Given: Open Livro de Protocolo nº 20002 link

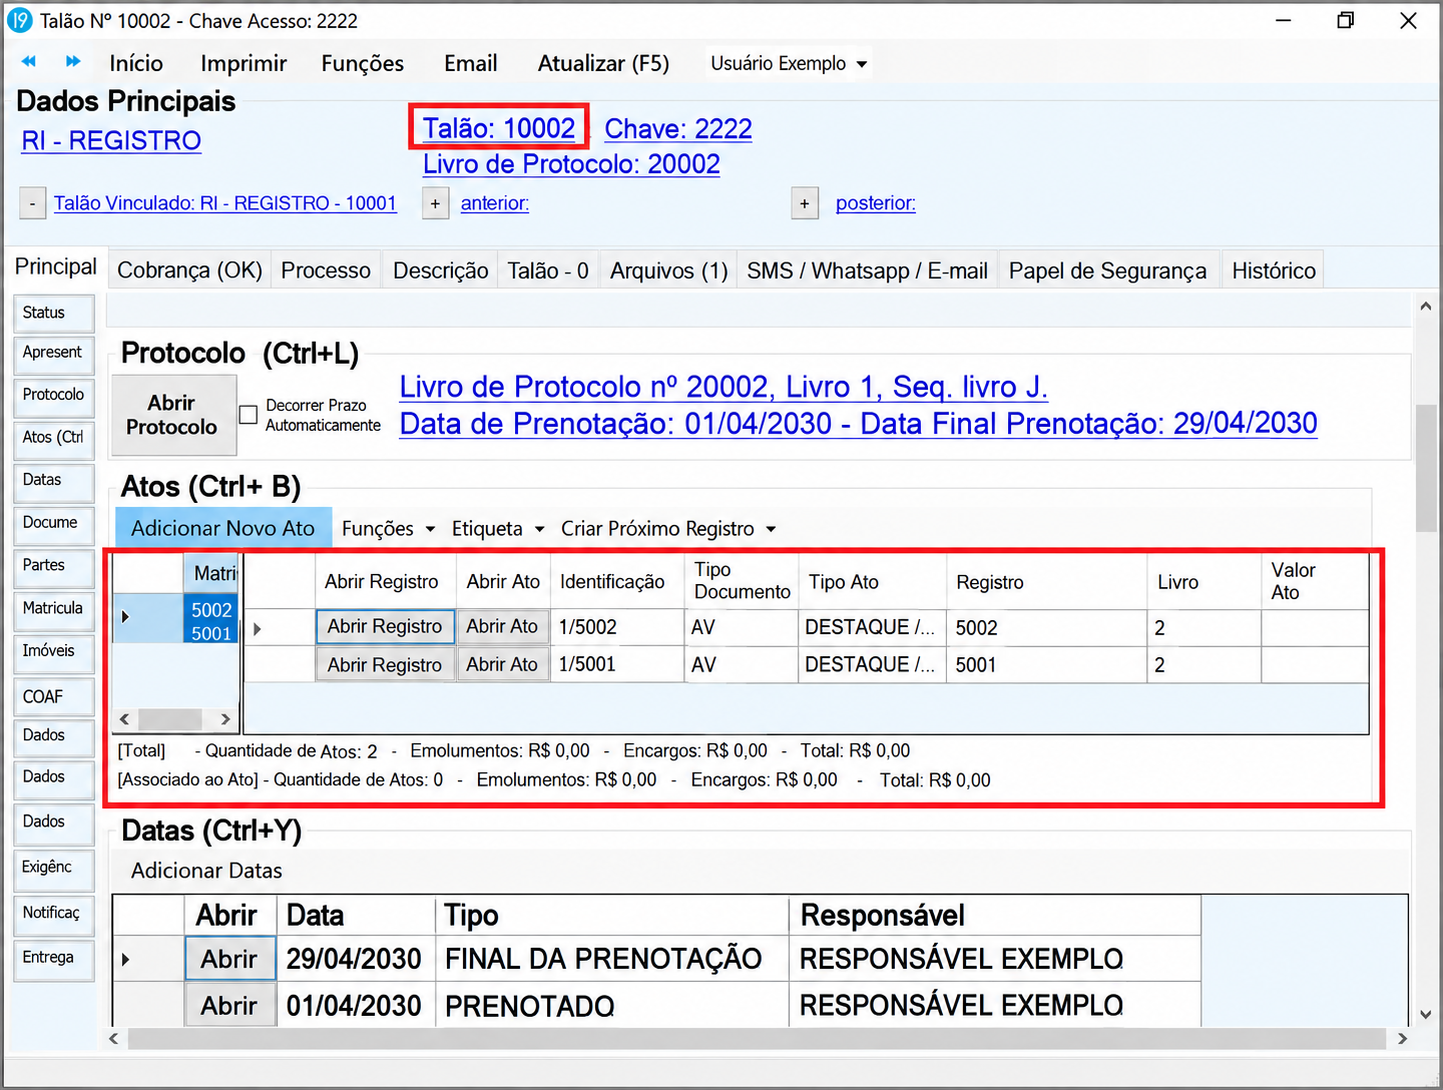Looking at the screenshot, I should click(x=723, y=387).
